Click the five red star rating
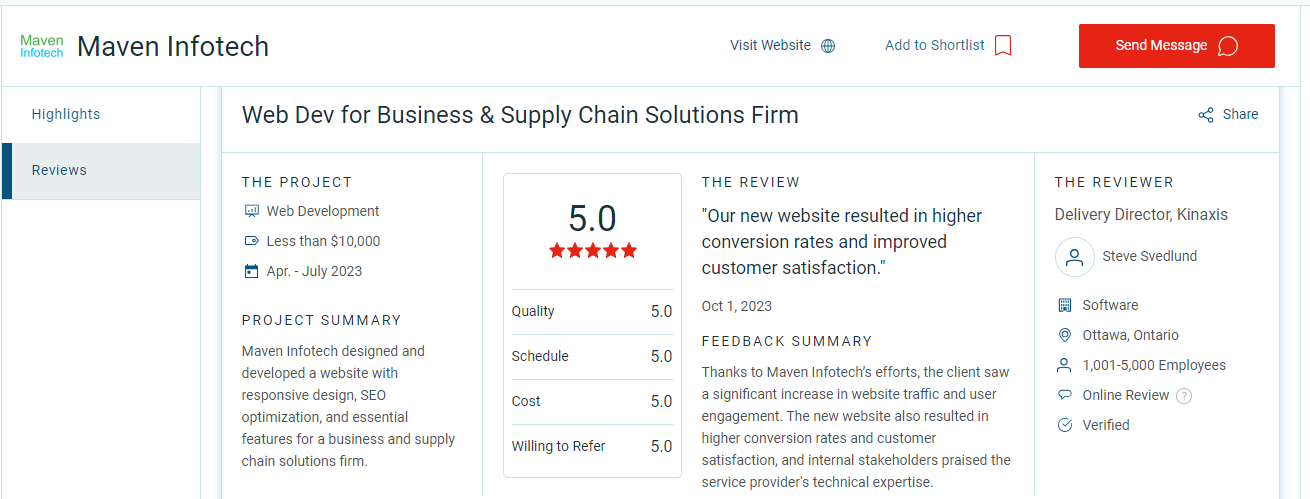Screen dimensions: 1310x499 pyautogui.click(x=593, y=251)
